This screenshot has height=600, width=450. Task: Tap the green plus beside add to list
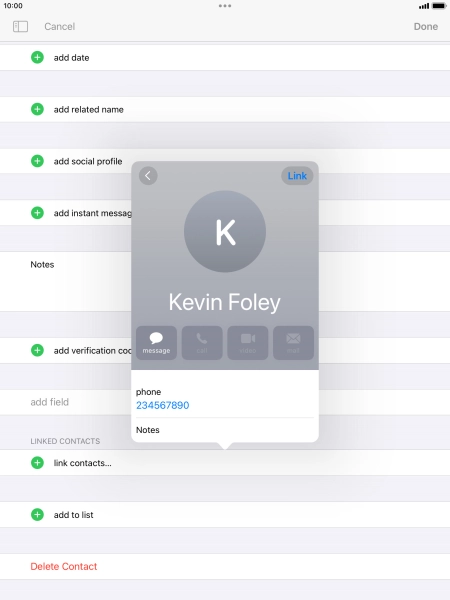[37, 514]
